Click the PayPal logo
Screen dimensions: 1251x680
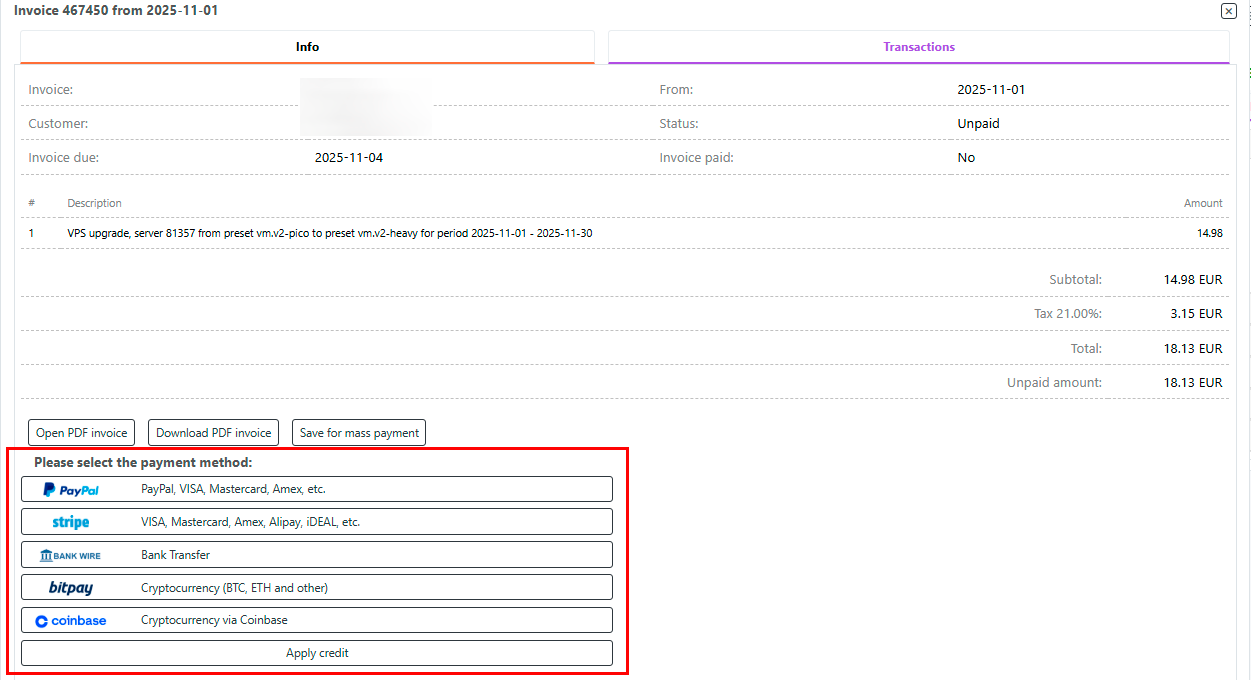coord(70,490)
